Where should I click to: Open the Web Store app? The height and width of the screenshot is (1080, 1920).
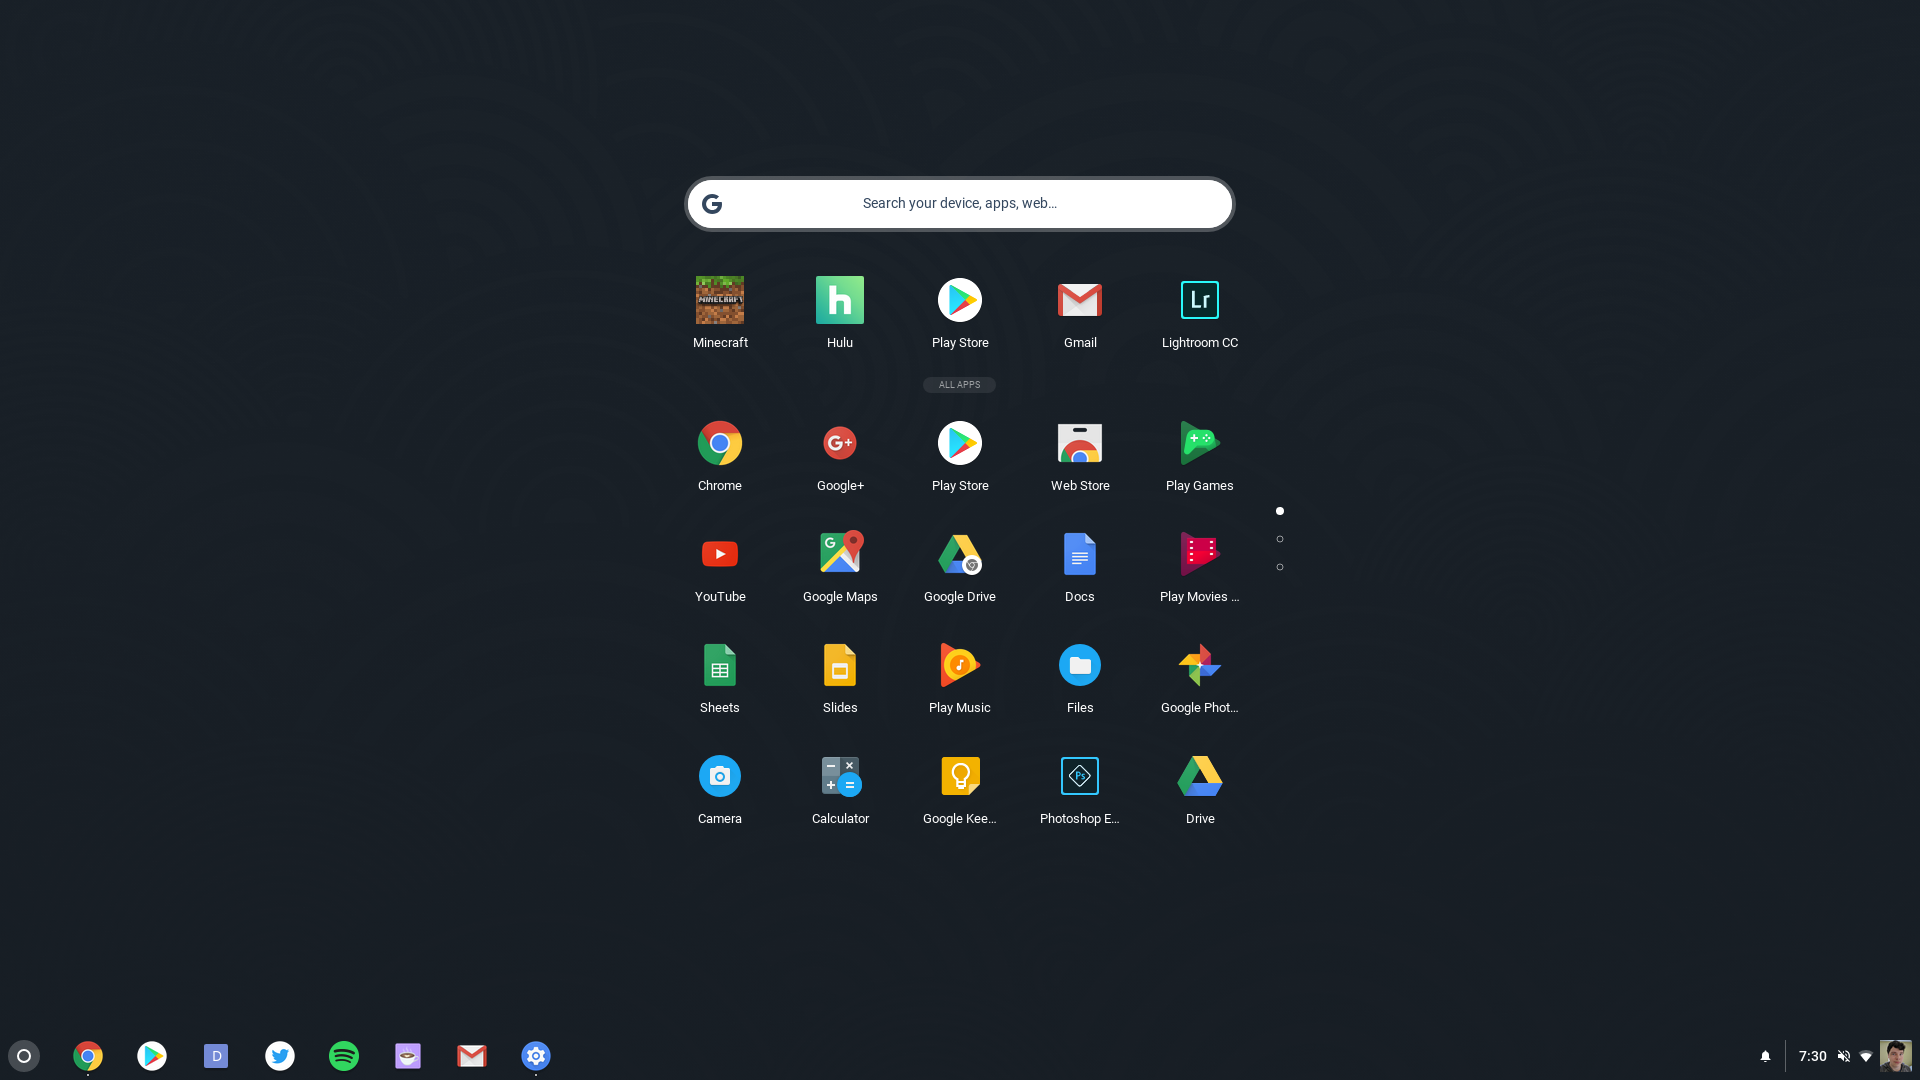(x=1080, y=443)
